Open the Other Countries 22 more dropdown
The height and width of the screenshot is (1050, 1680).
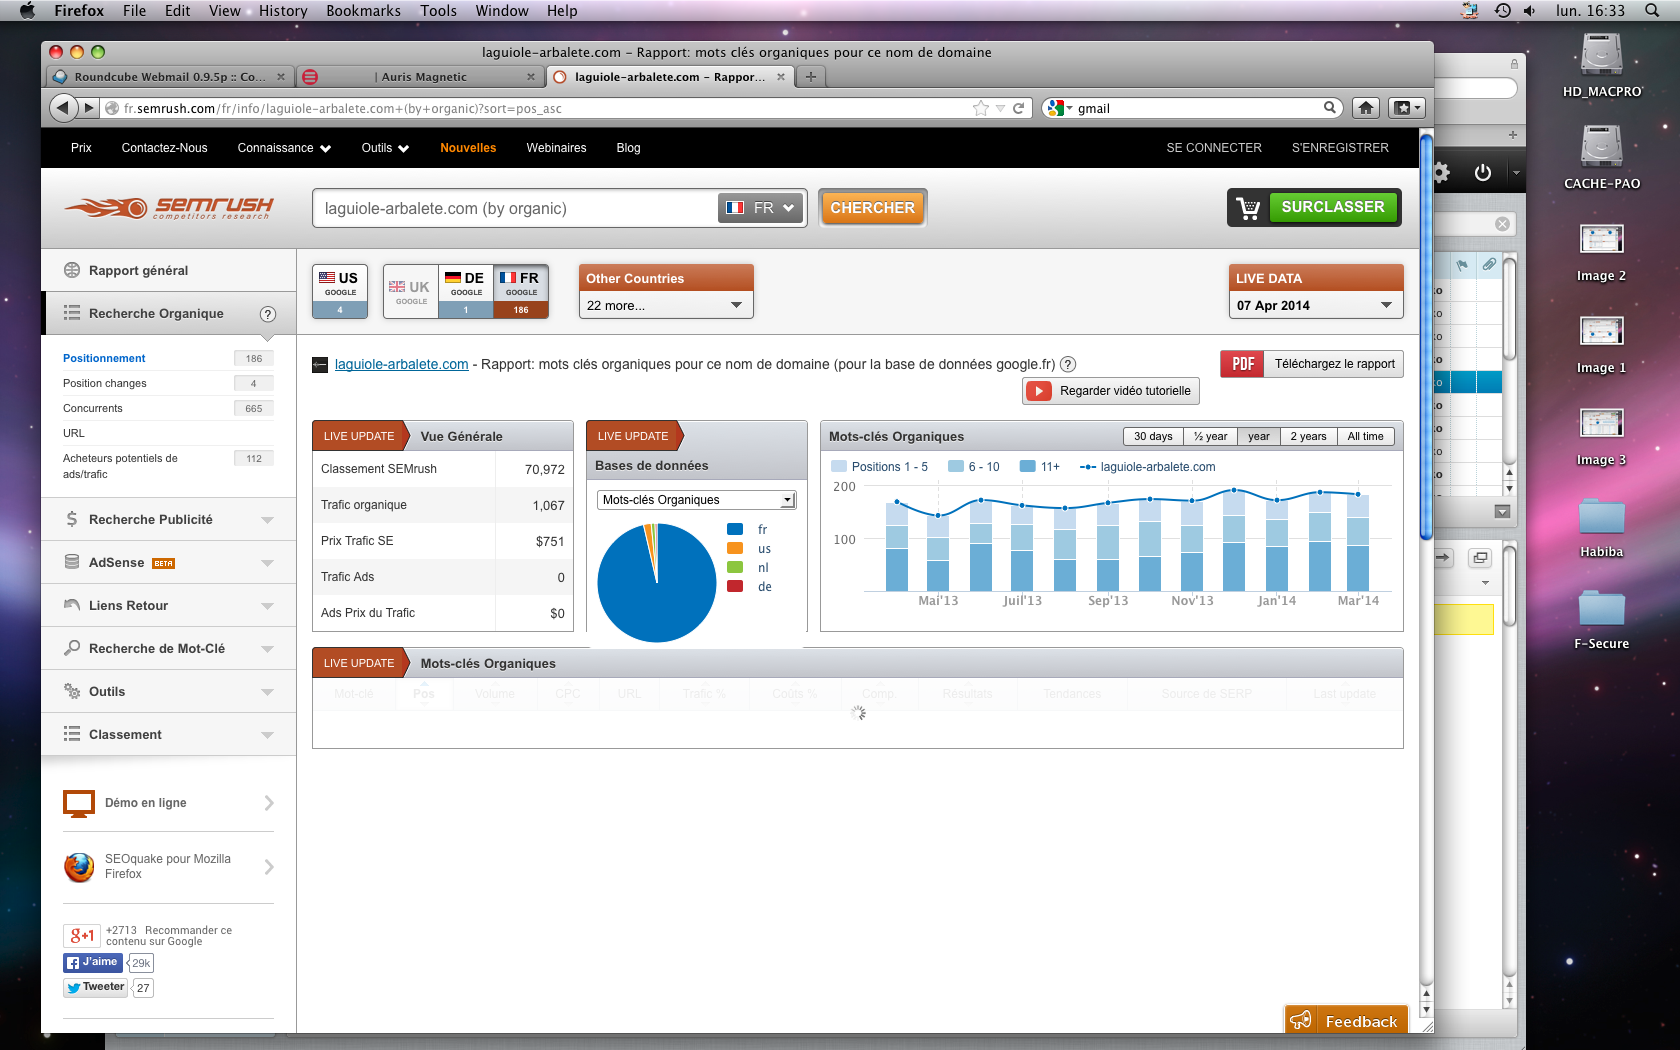click(x=666, y=305)
